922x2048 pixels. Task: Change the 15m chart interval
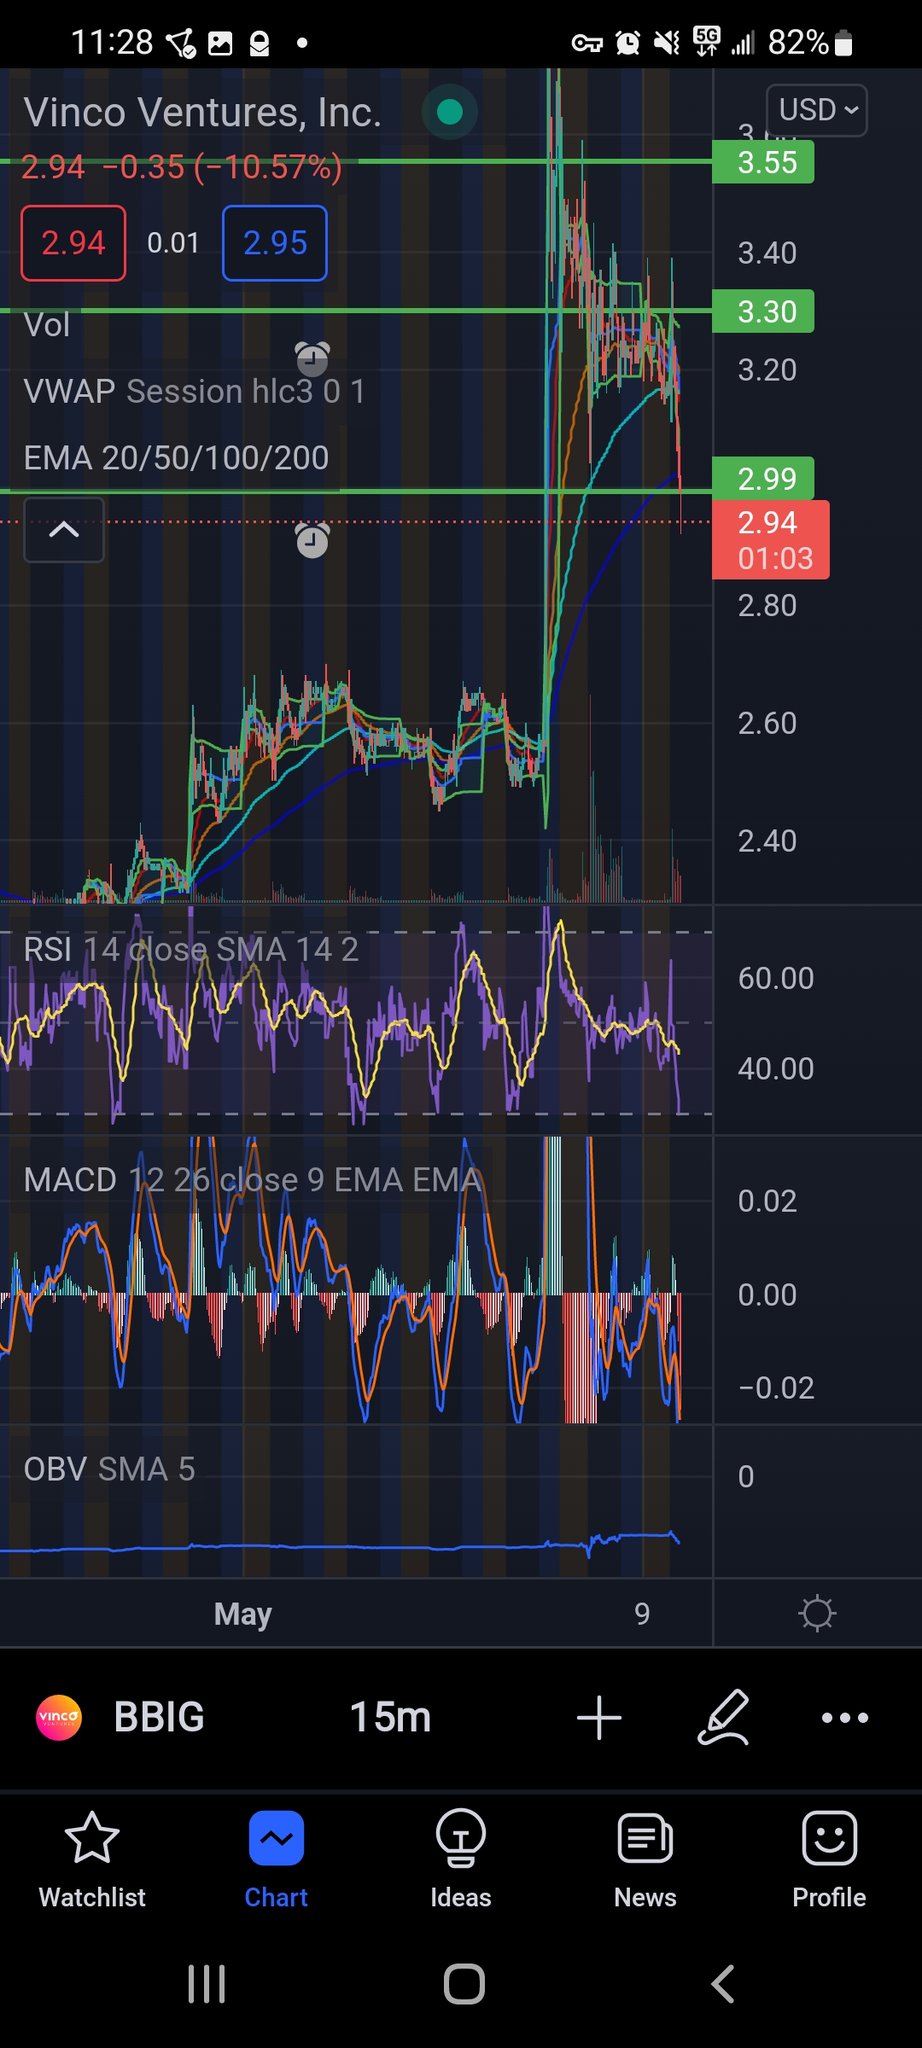[x=390, y=1717]
